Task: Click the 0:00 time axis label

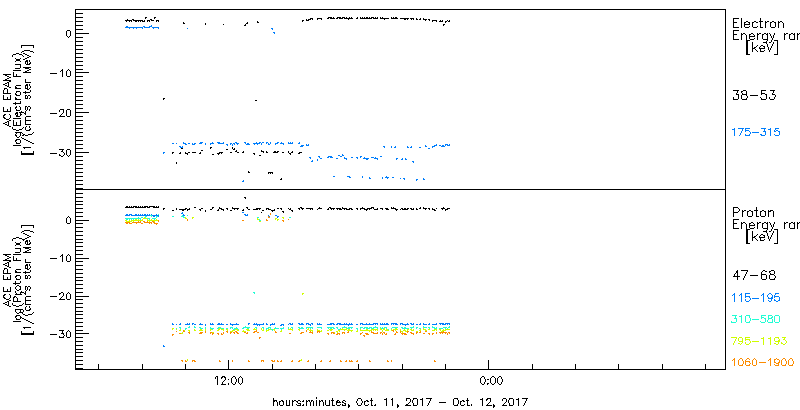Action: [x=492, y=380]
